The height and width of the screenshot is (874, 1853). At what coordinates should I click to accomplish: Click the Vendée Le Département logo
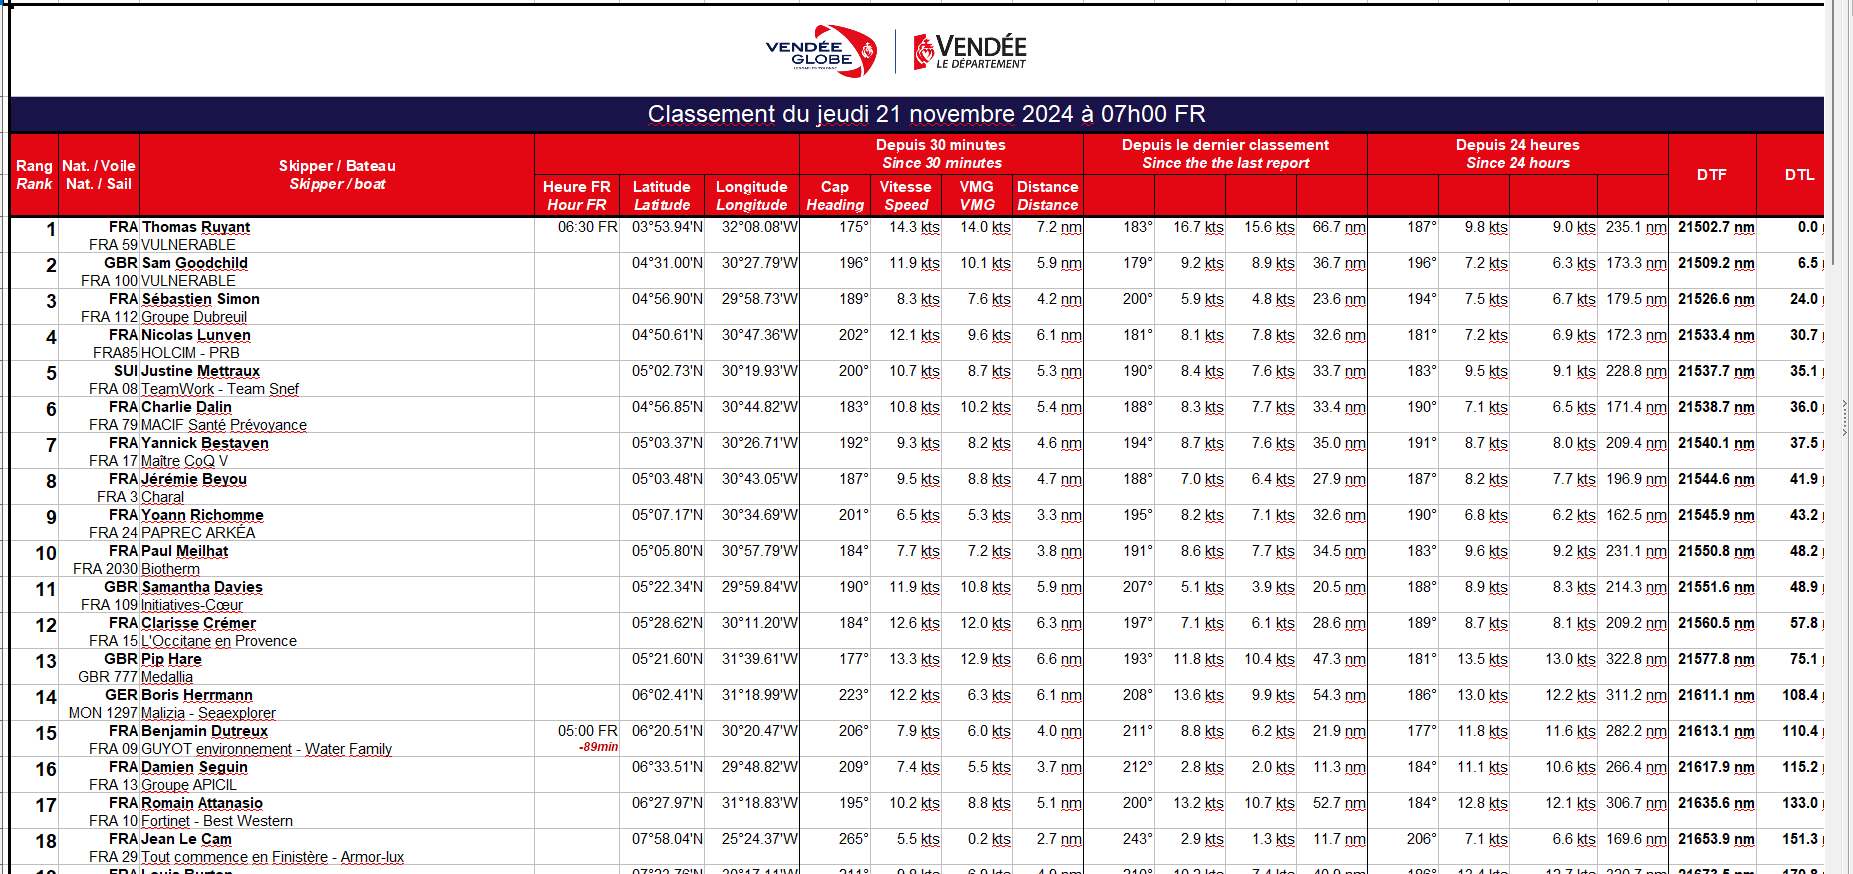[x=970, y=51]
